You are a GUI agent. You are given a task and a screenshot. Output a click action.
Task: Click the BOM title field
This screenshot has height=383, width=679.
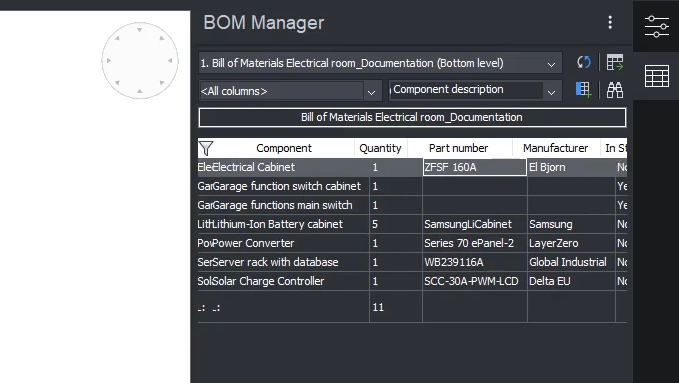[412, 117]
